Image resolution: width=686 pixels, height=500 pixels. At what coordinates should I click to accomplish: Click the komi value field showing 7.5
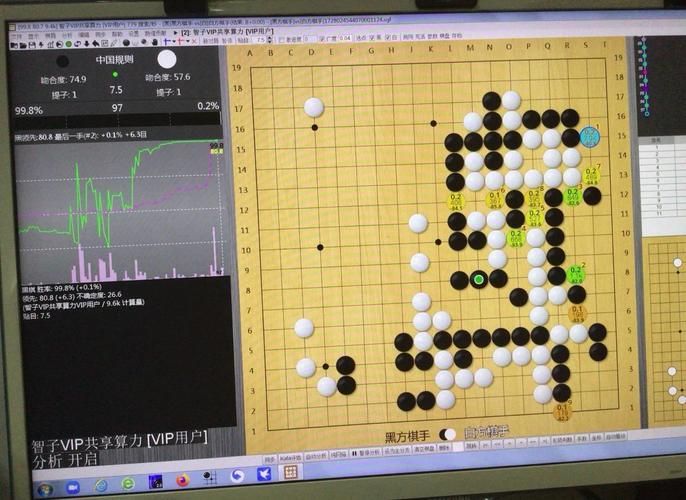(261, 40)
